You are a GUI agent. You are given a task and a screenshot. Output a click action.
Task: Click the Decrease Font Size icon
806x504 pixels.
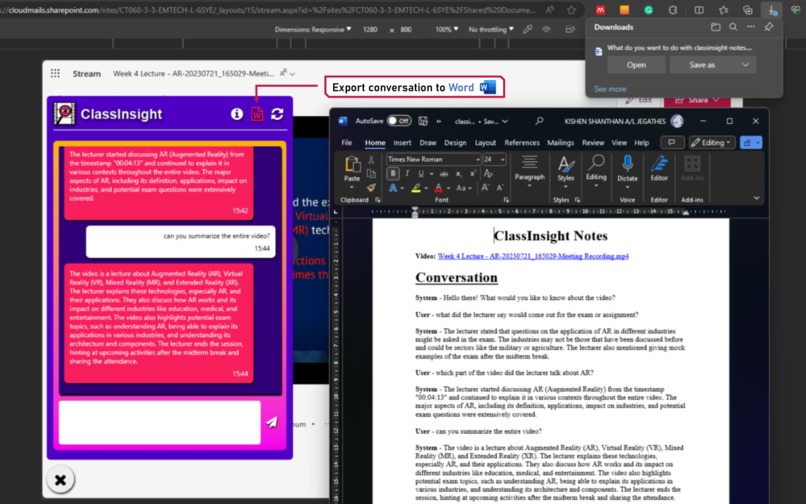(x=499, y=188)
